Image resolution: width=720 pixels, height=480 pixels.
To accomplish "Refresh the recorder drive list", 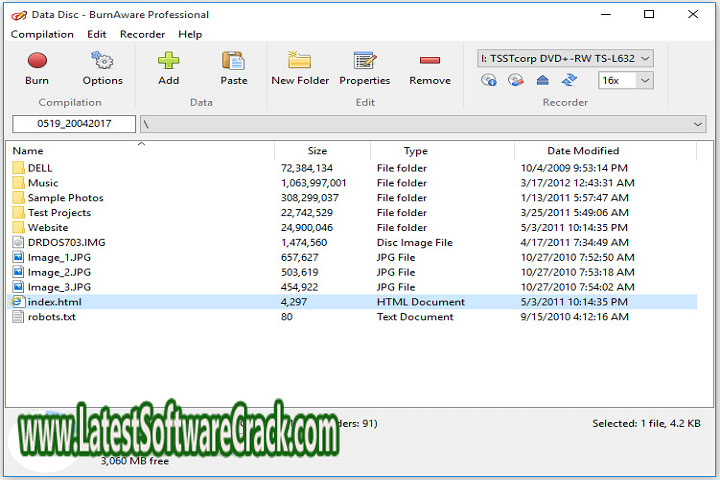I will point(569,81).
